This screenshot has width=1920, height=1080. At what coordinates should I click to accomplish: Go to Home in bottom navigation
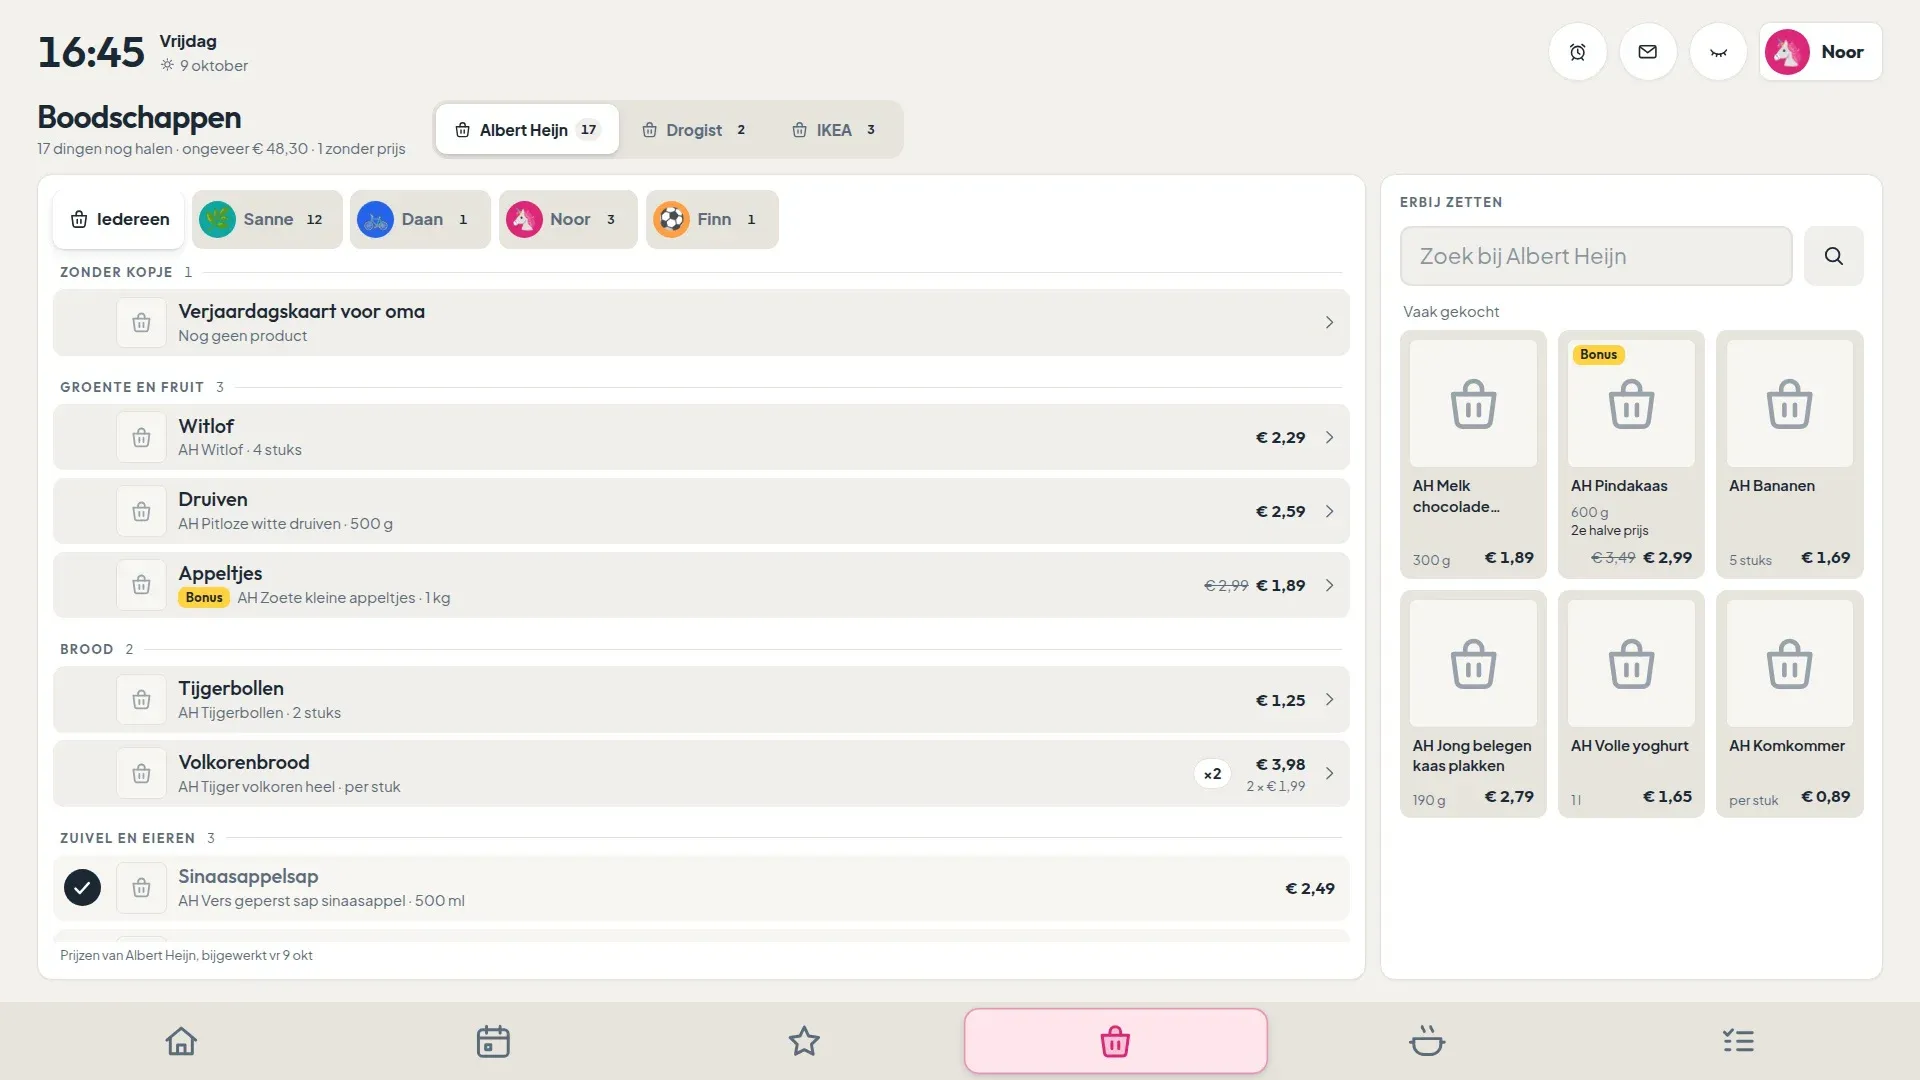[181, 1041]
